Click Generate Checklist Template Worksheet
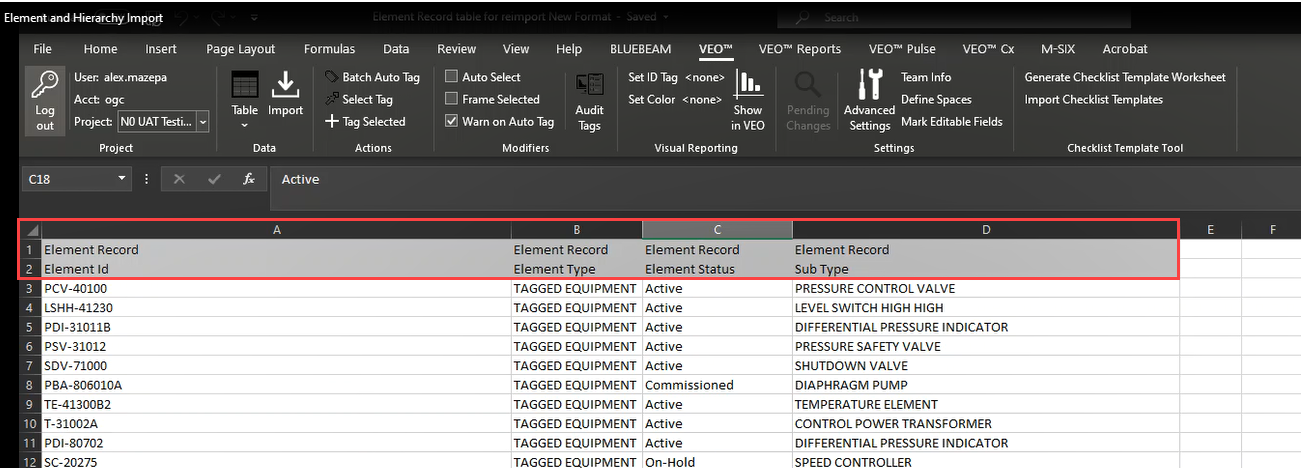The height and width of the screenshot is (468, 1301). [1124, 77]
